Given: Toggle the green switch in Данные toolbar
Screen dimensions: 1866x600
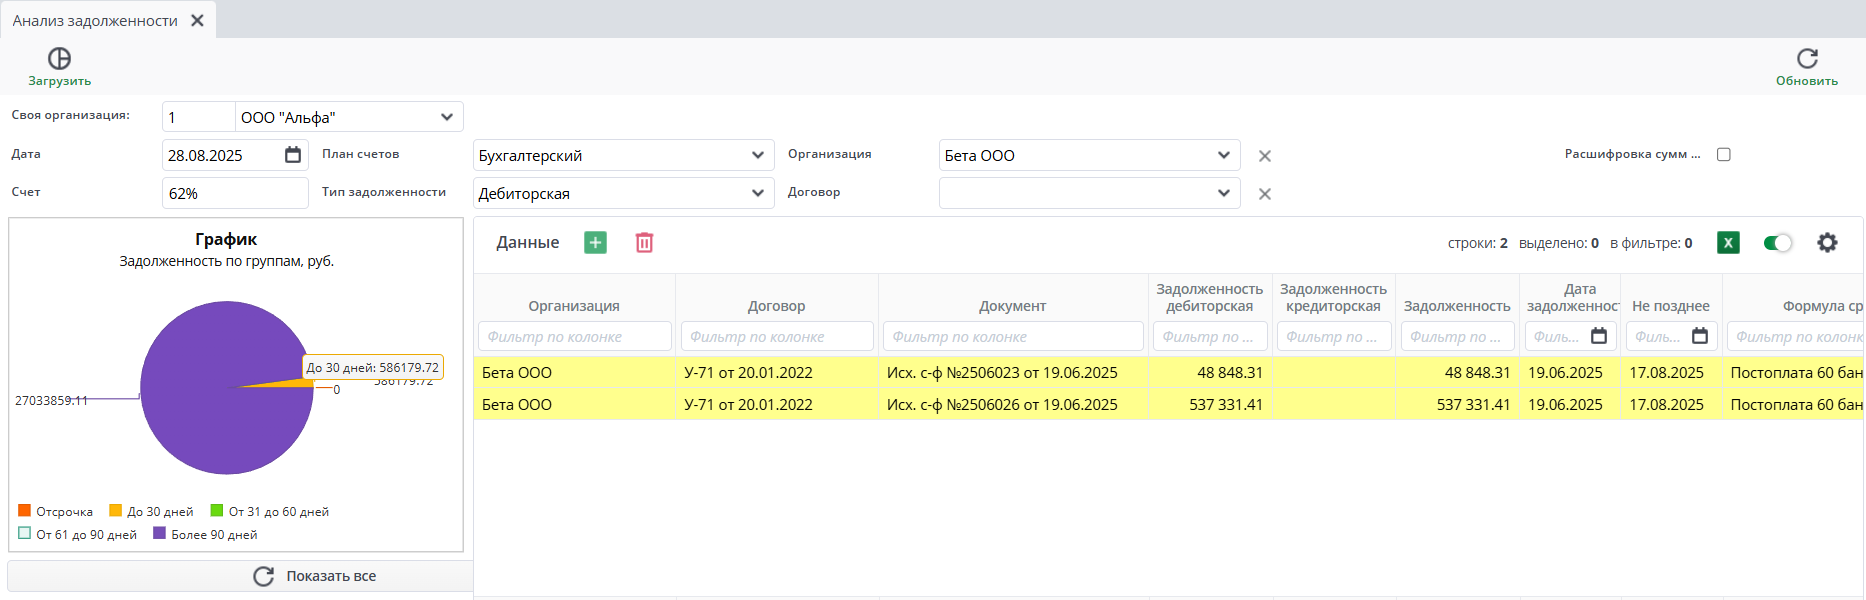Looking at the screenshot, I should point(1777,243).
